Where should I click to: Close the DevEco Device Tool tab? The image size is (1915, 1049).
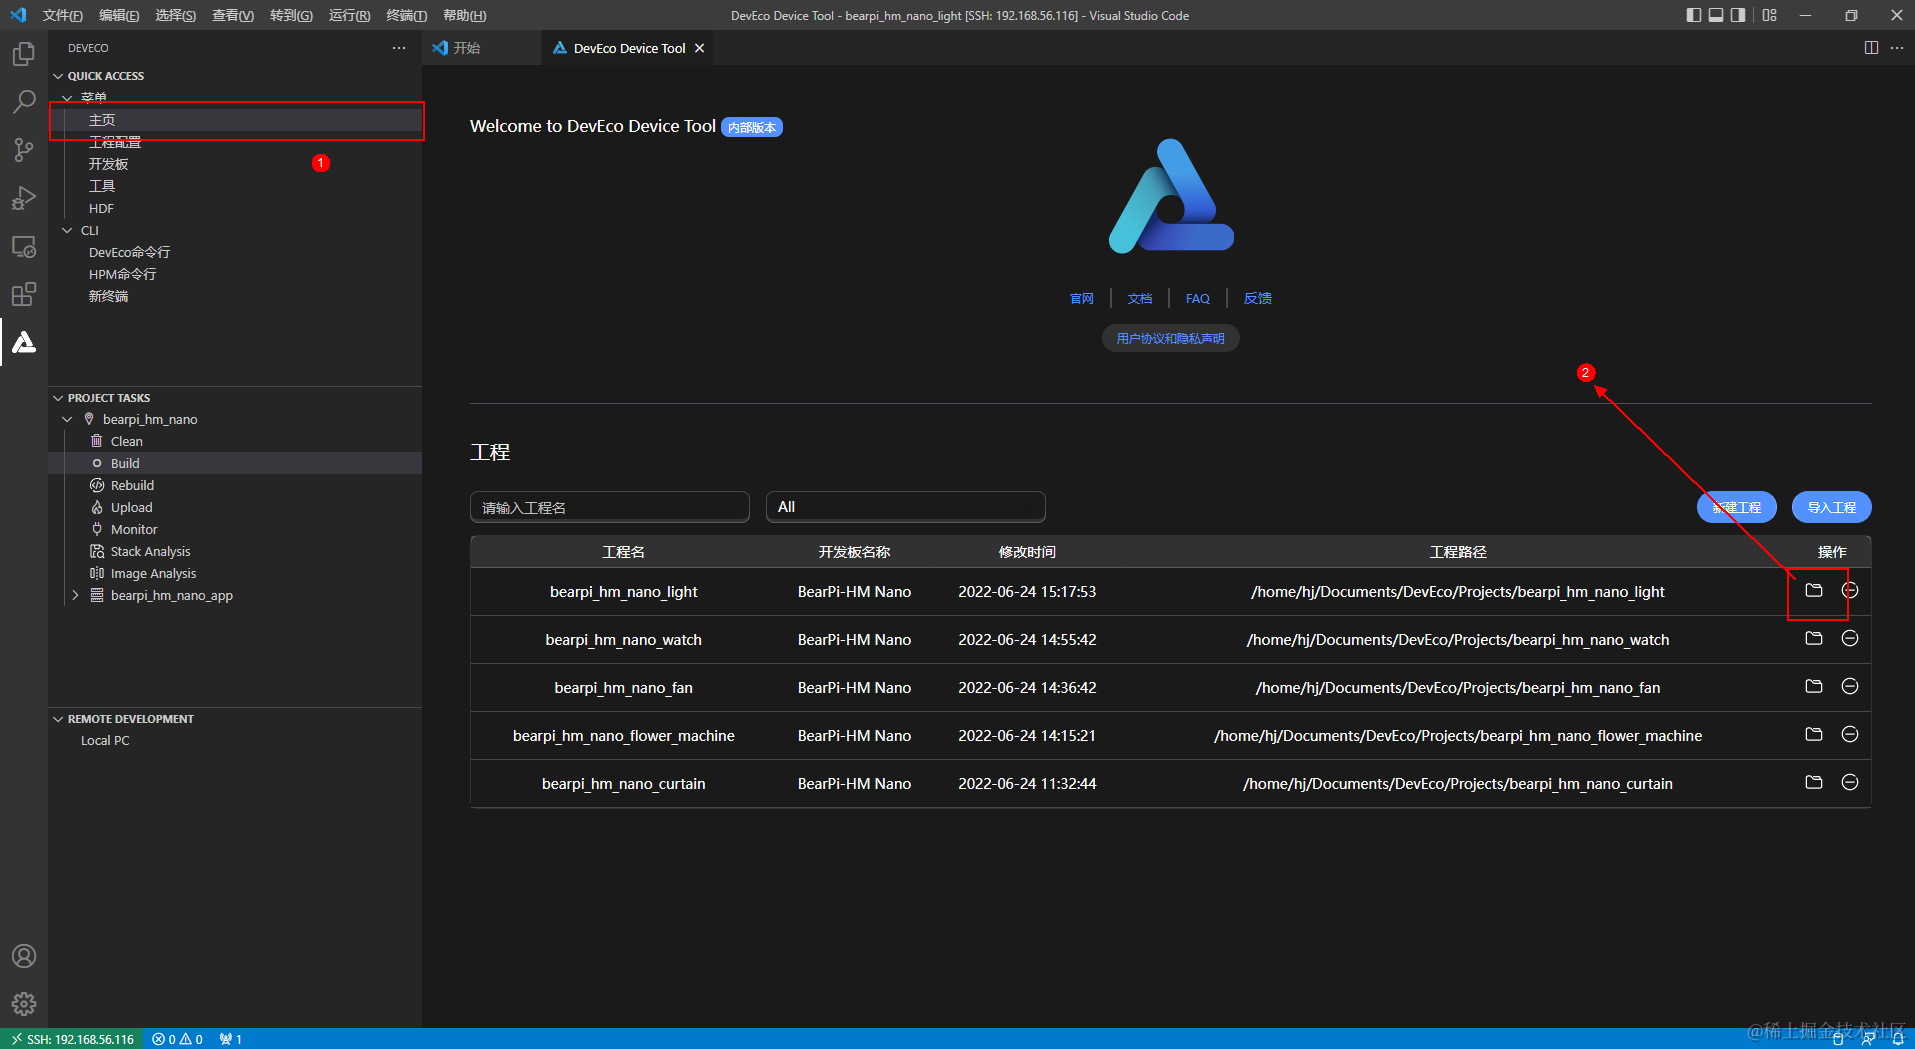pyautogui.click(x=700, y=48)
